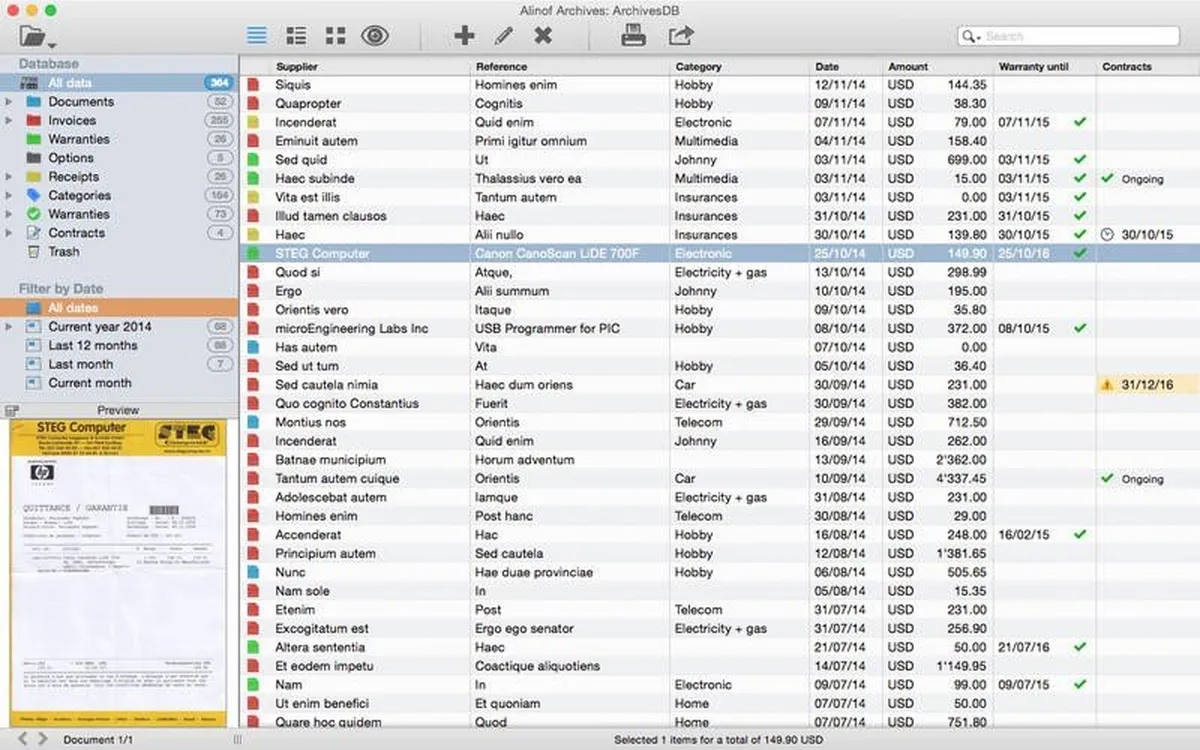This screenshot has height=750, width=1200.
Task: Filter by Last month
Action: (119, 364)
